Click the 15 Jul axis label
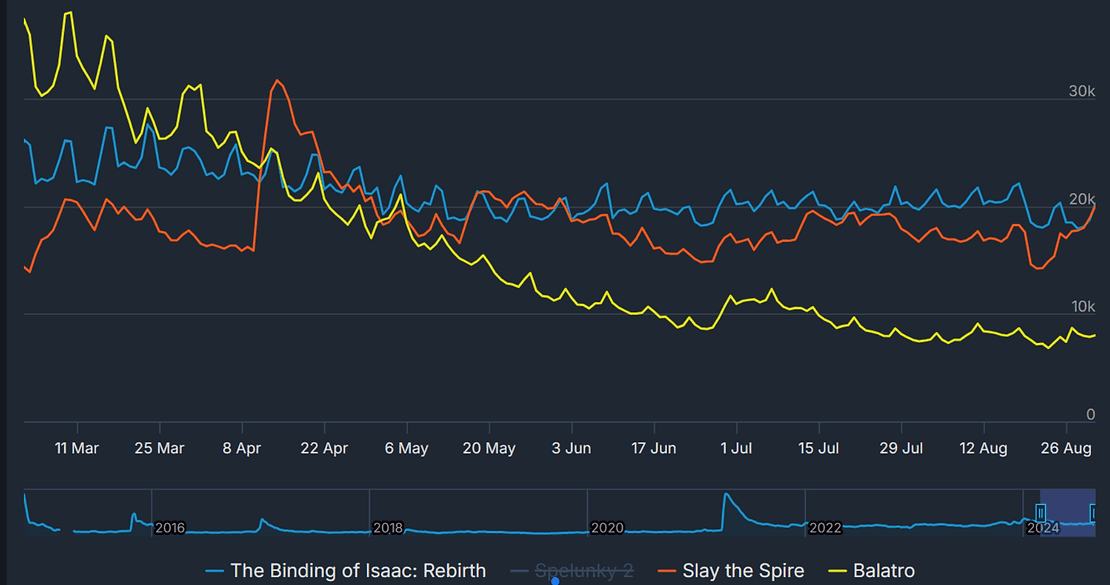This screenshot has width=1110, height=585. tap(818, 448)
